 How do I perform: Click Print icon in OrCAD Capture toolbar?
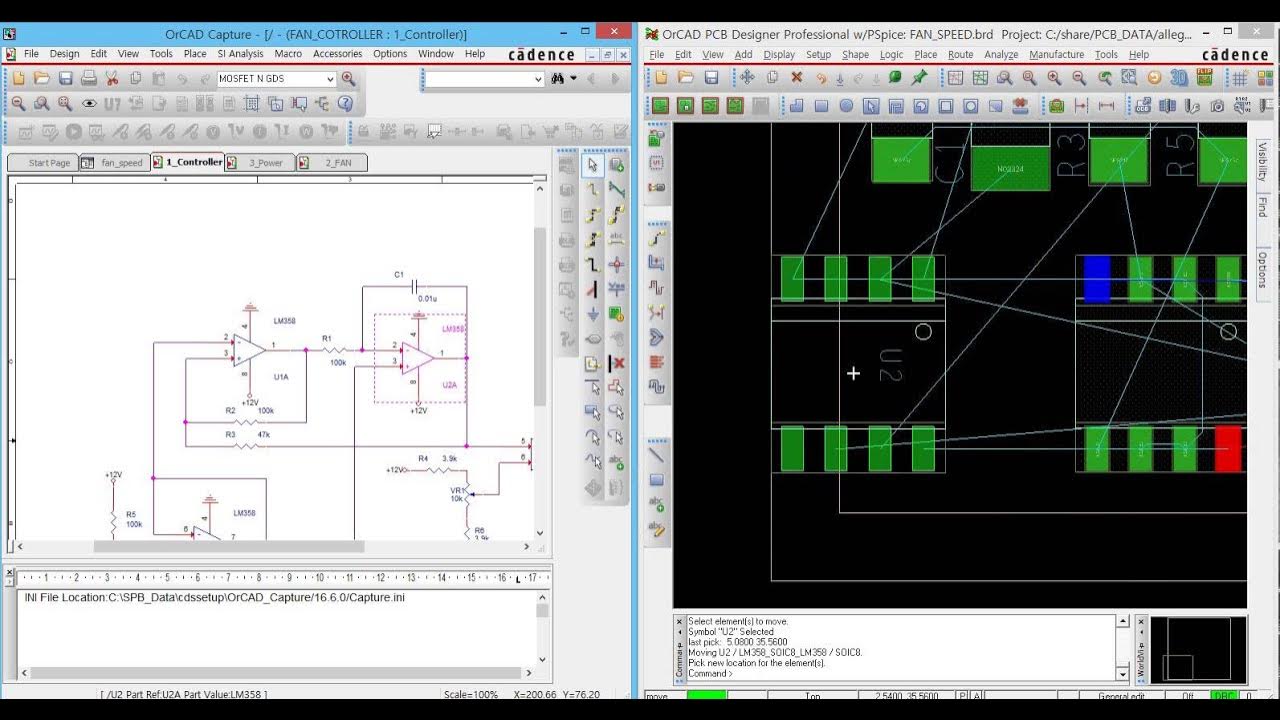click(89, 78)
